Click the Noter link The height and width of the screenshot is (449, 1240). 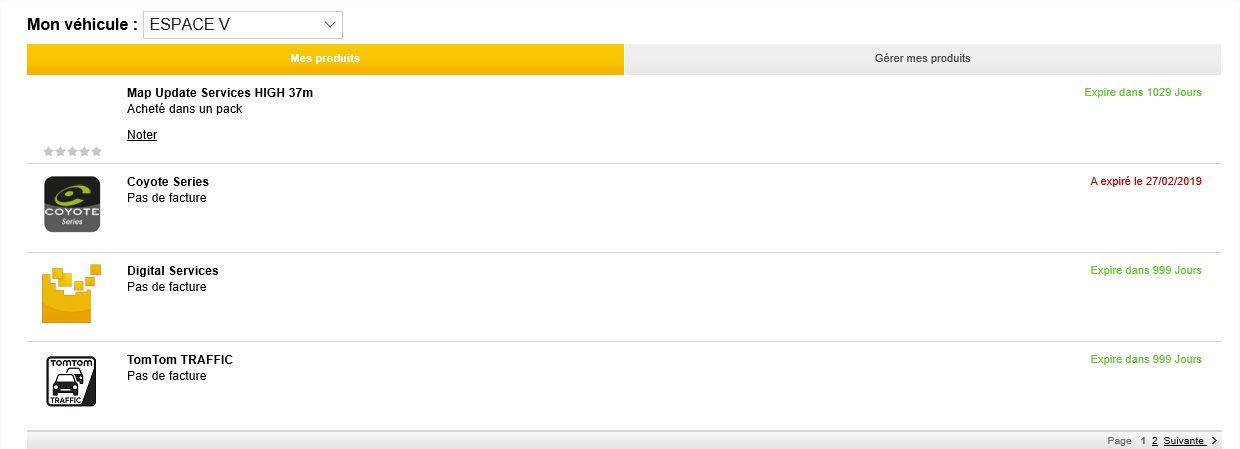[142, 135]
